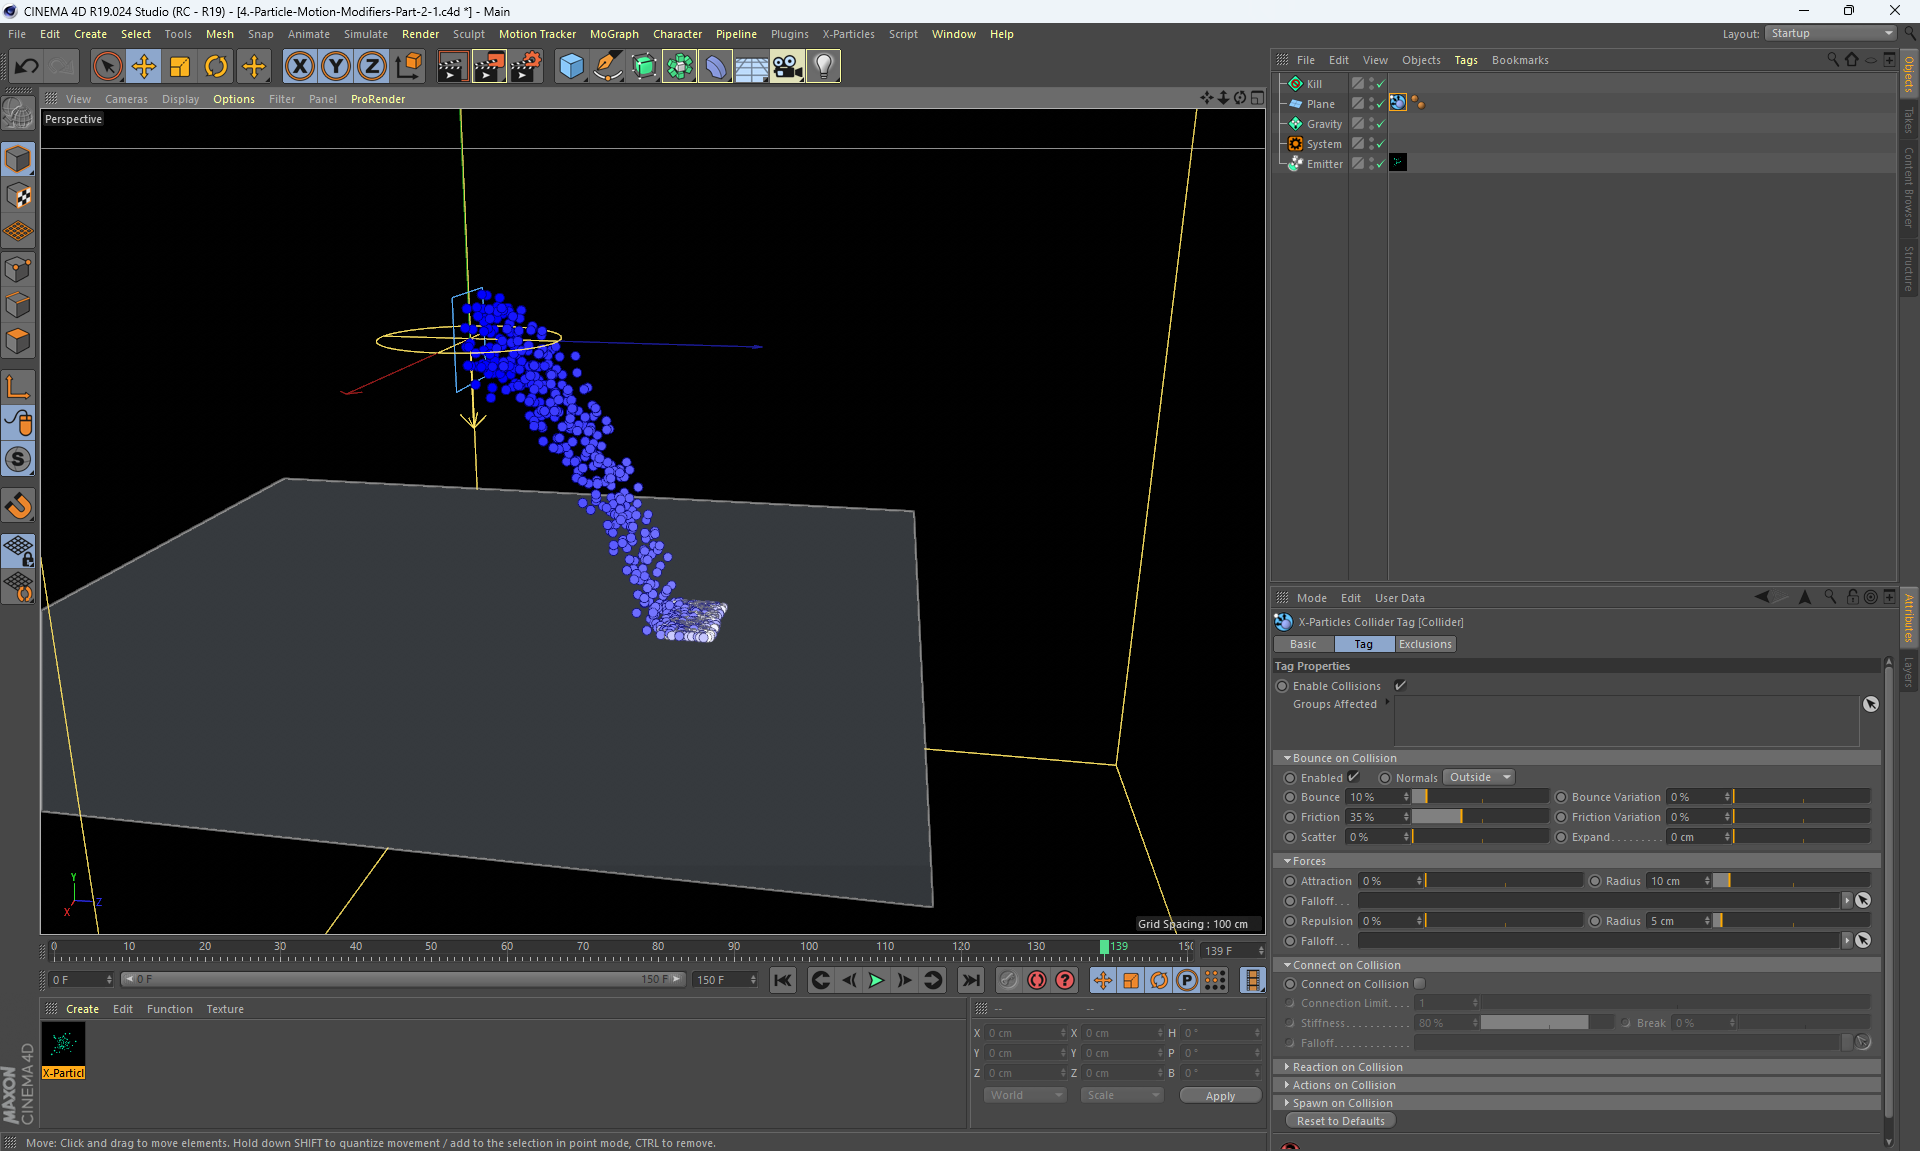Click the Friction slider bar
The width and height of the screenshot is (1920, 1151).
coord(1480,817)
